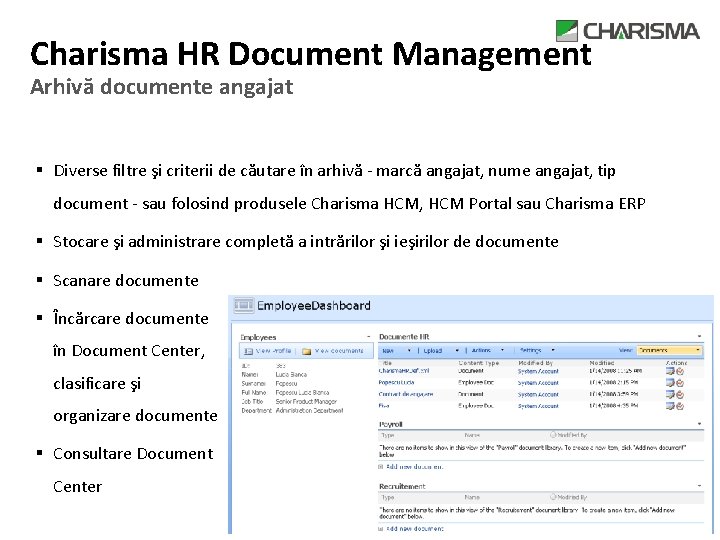Click the Name column header in Recruitement
The height and width of the screenshot is (540, 720).
coord(472,497)
